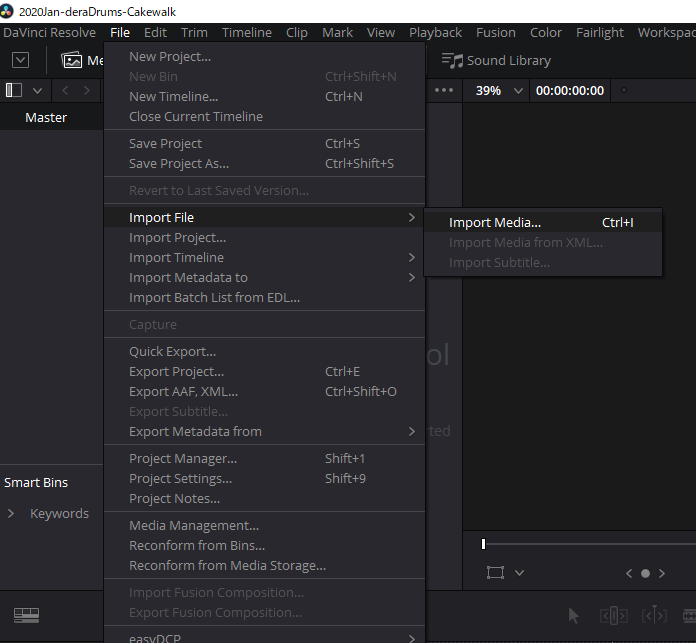This screenshot has width=696, height=643.
Task: Select the arrow Selection mode tool
Action: 573,615
